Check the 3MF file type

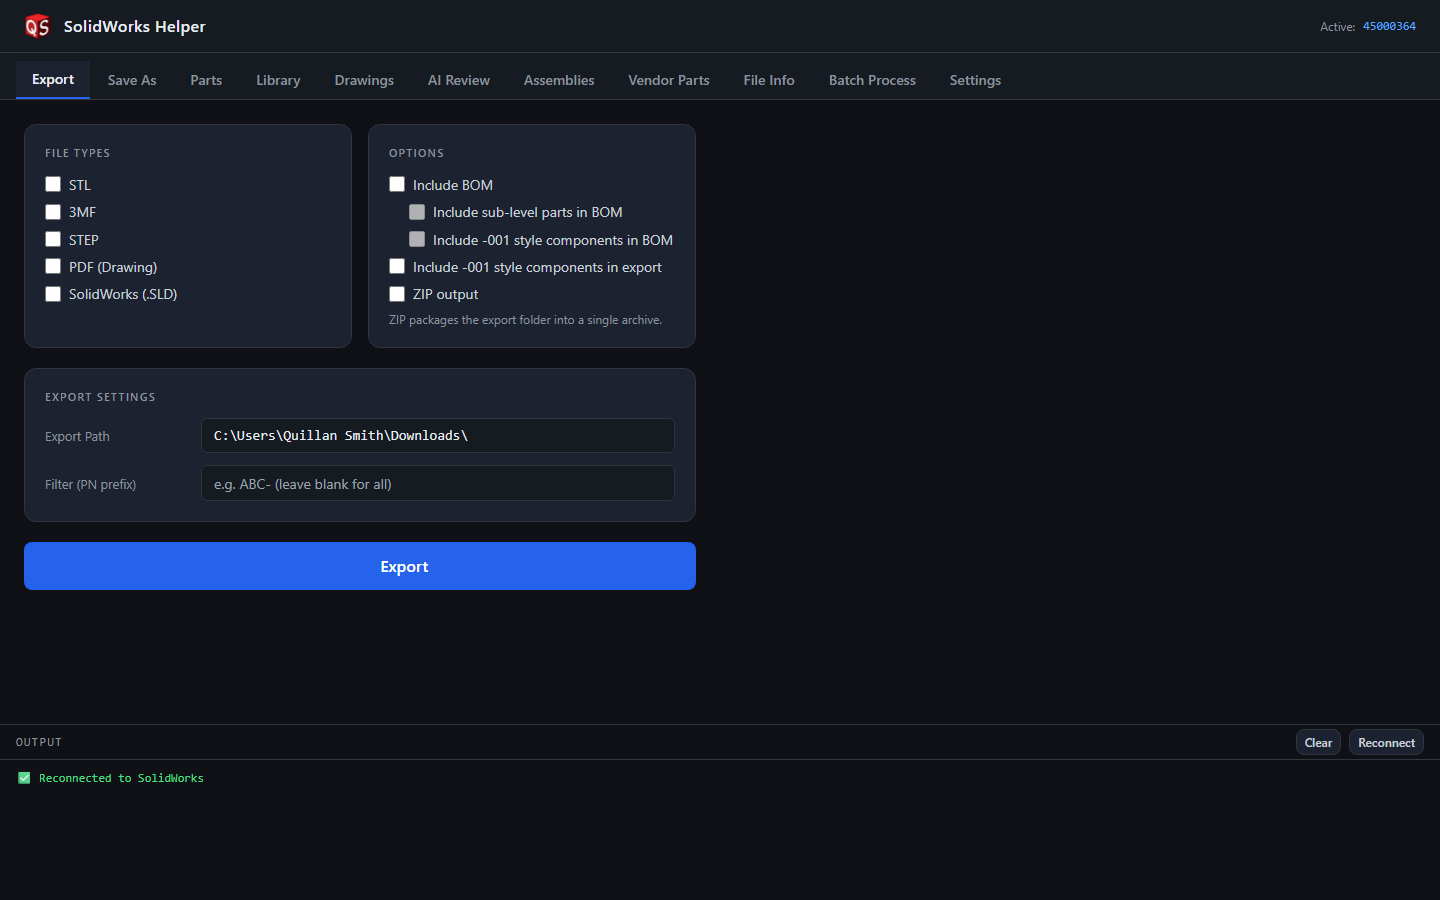[53, 212]
